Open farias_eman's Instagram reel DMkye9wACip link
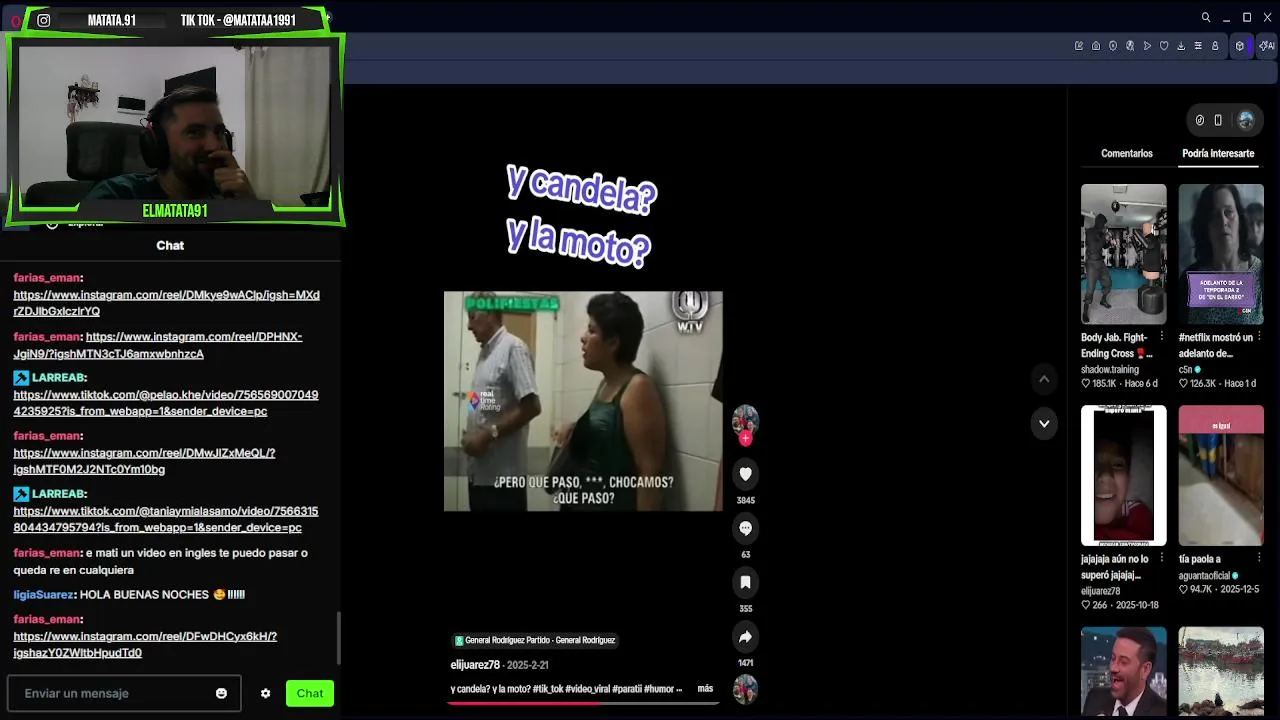 click(166, 303)
